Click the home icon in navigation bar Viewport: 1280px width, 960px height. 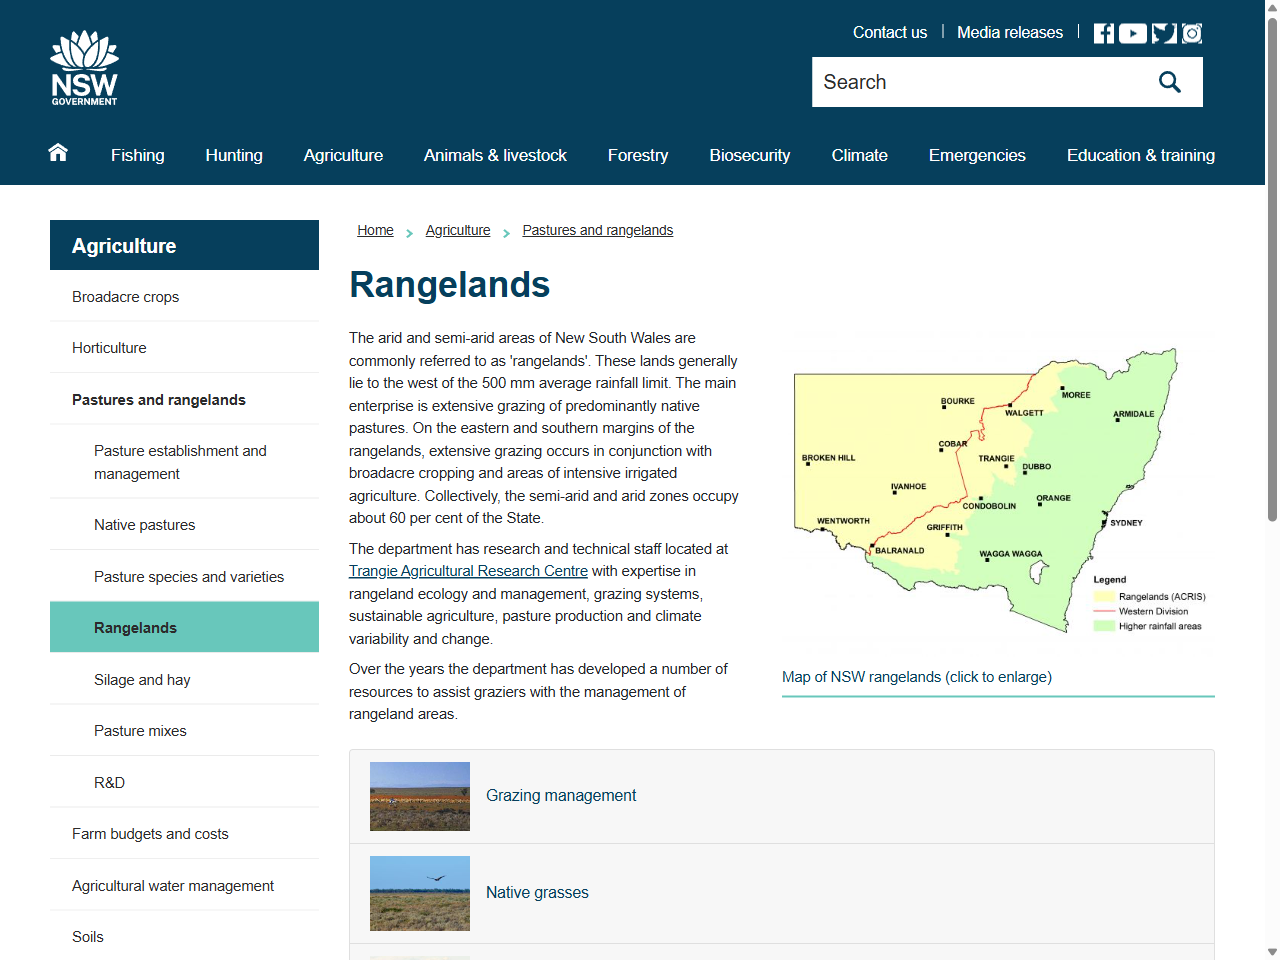point(57,152)
